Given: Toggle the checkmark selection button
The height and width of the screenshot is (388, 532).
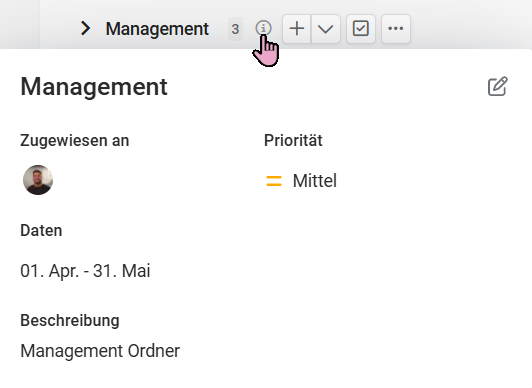Looking at the screenshot, I should (x=361, y=29).
